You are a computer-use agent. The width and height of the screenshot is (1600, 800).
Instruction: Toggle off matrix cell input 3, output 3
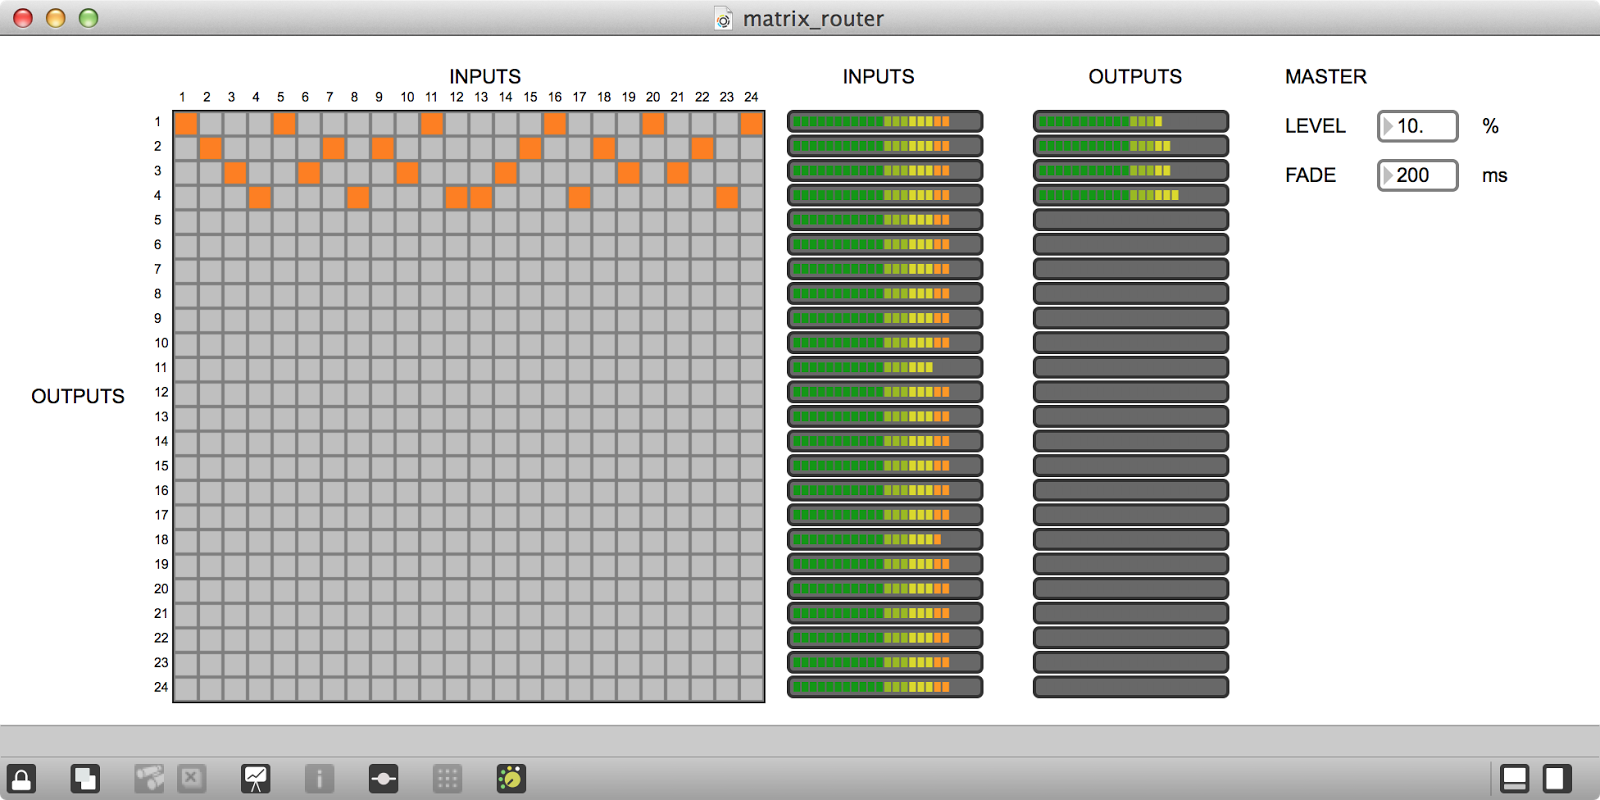point(235,172)
